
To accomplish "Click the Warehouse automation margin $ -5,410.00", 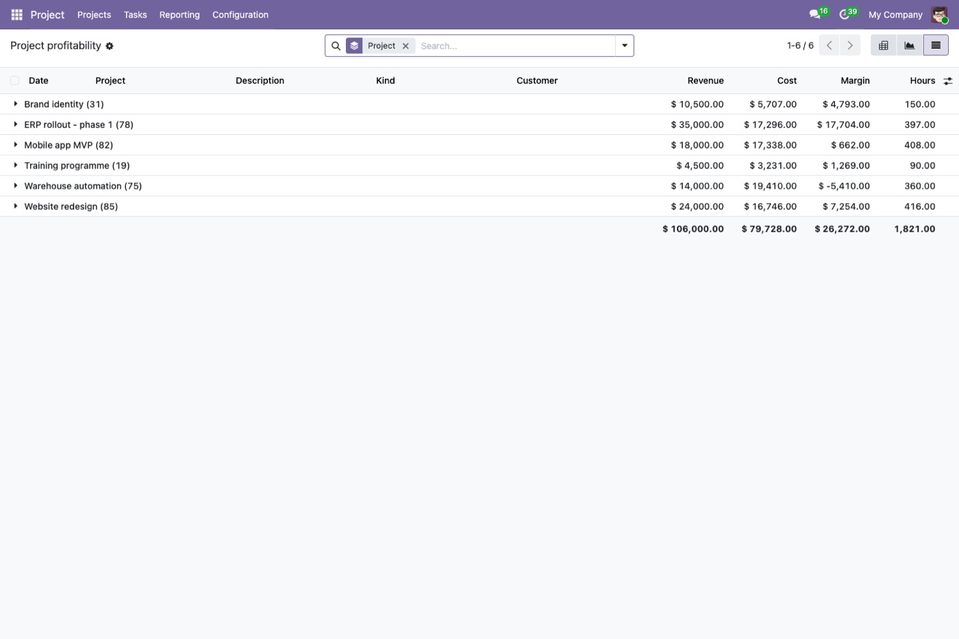I will point(844,186).
